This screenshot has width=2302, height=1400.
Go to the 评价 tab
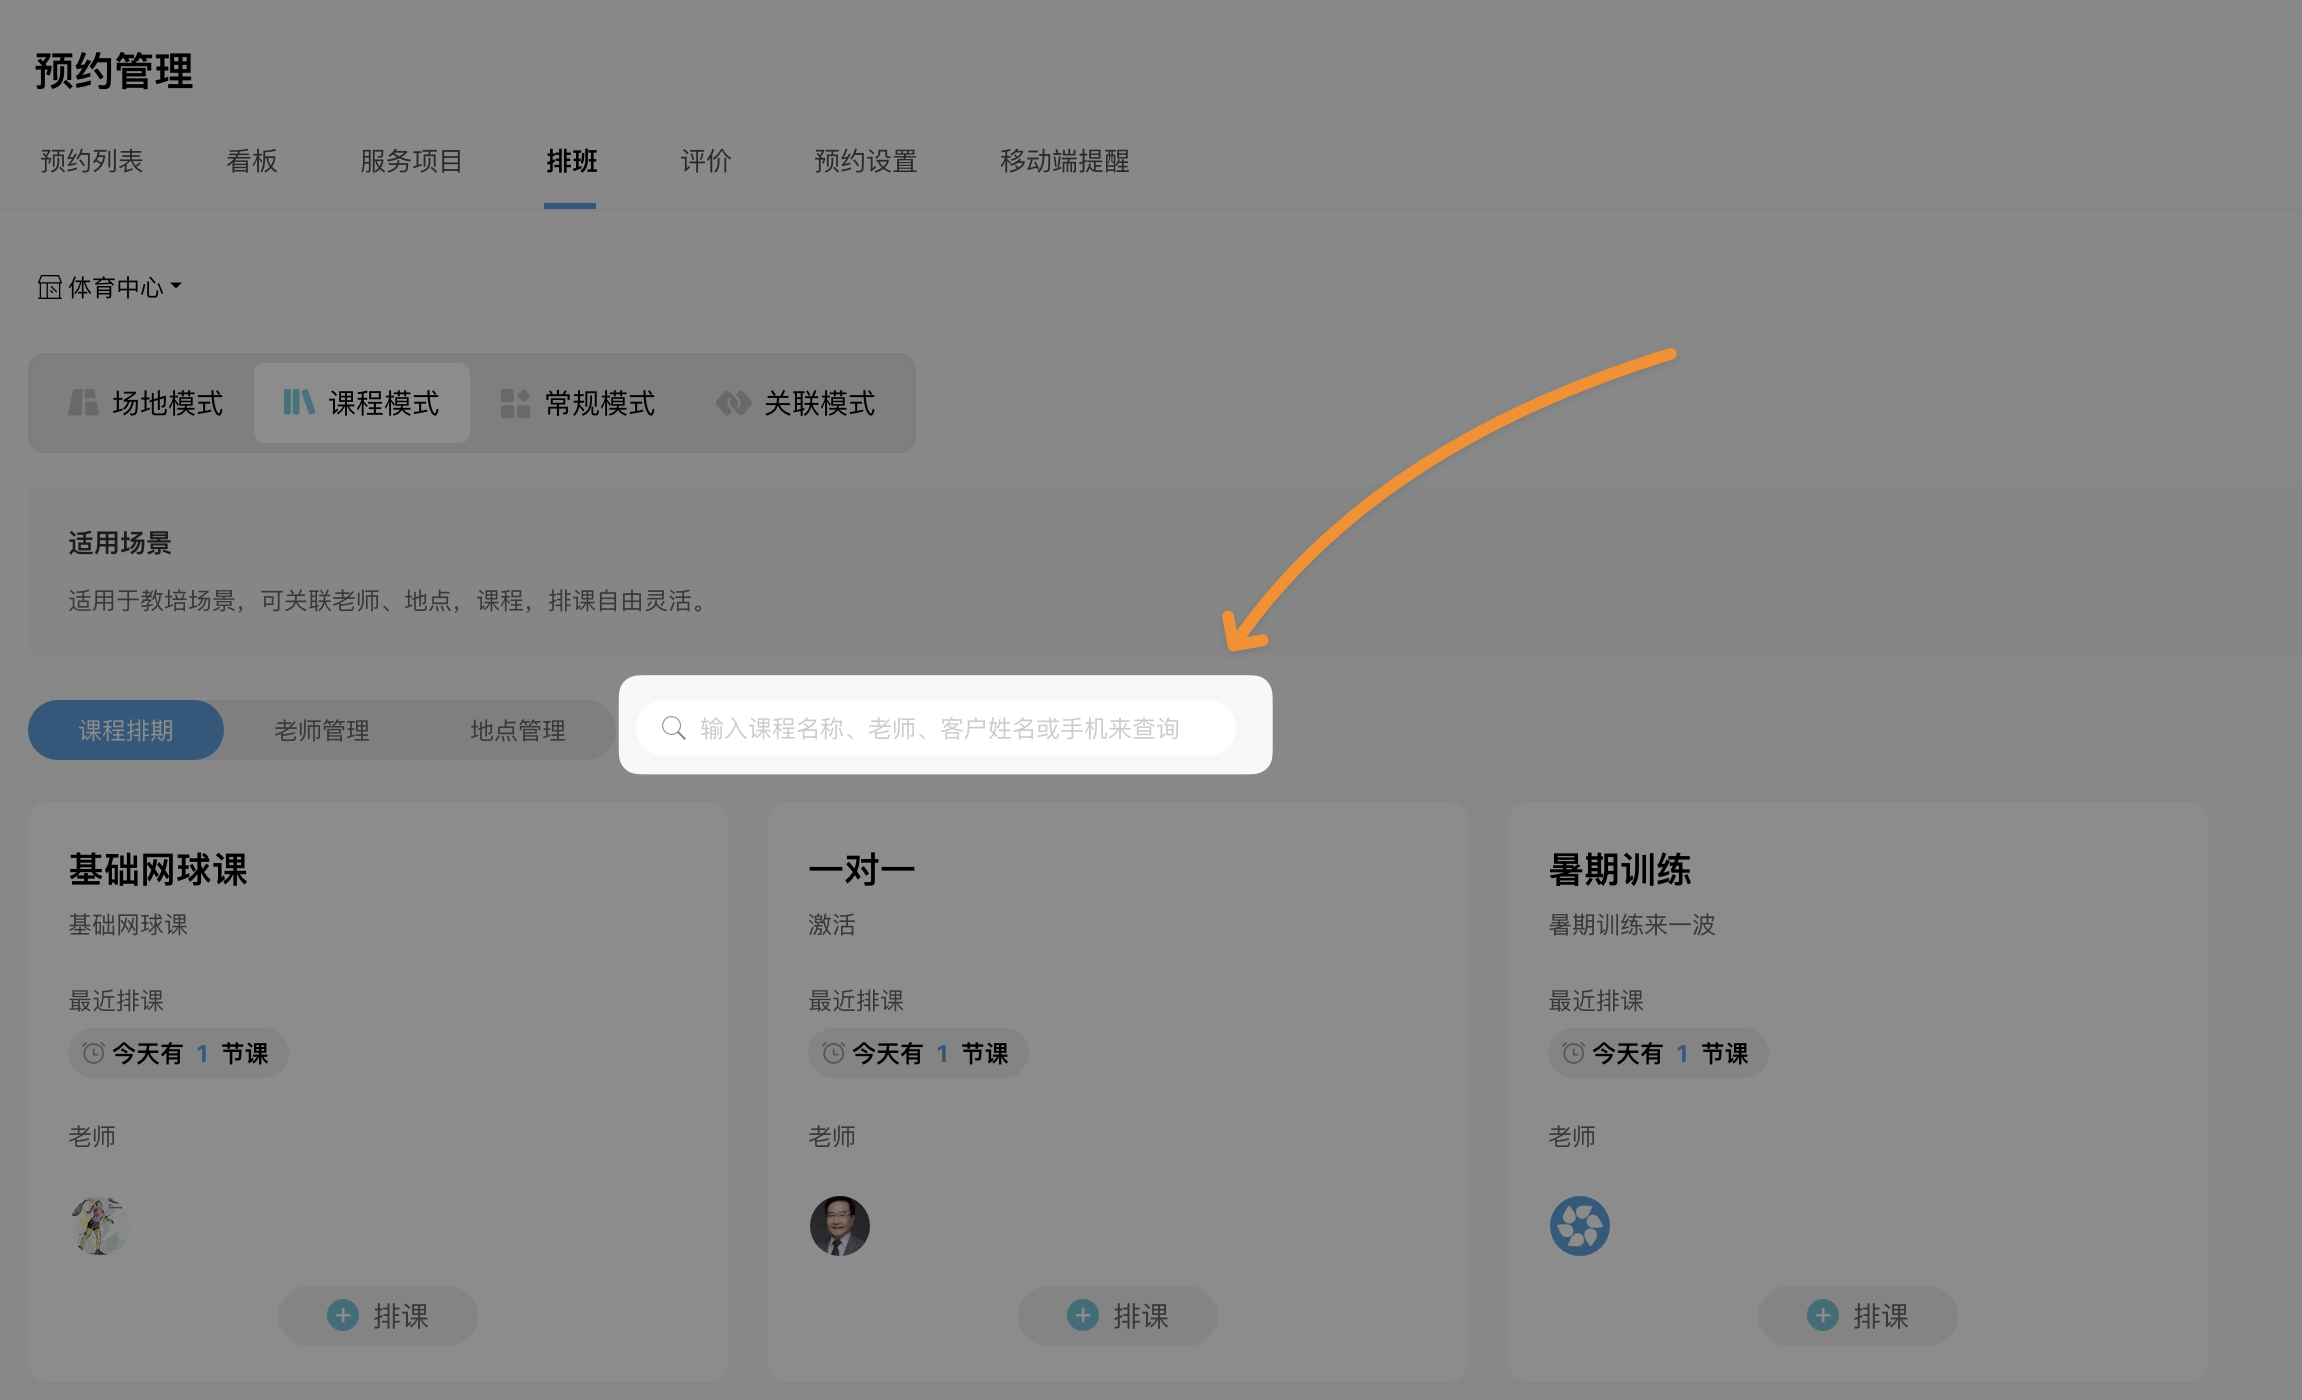[x=706, y=161]
